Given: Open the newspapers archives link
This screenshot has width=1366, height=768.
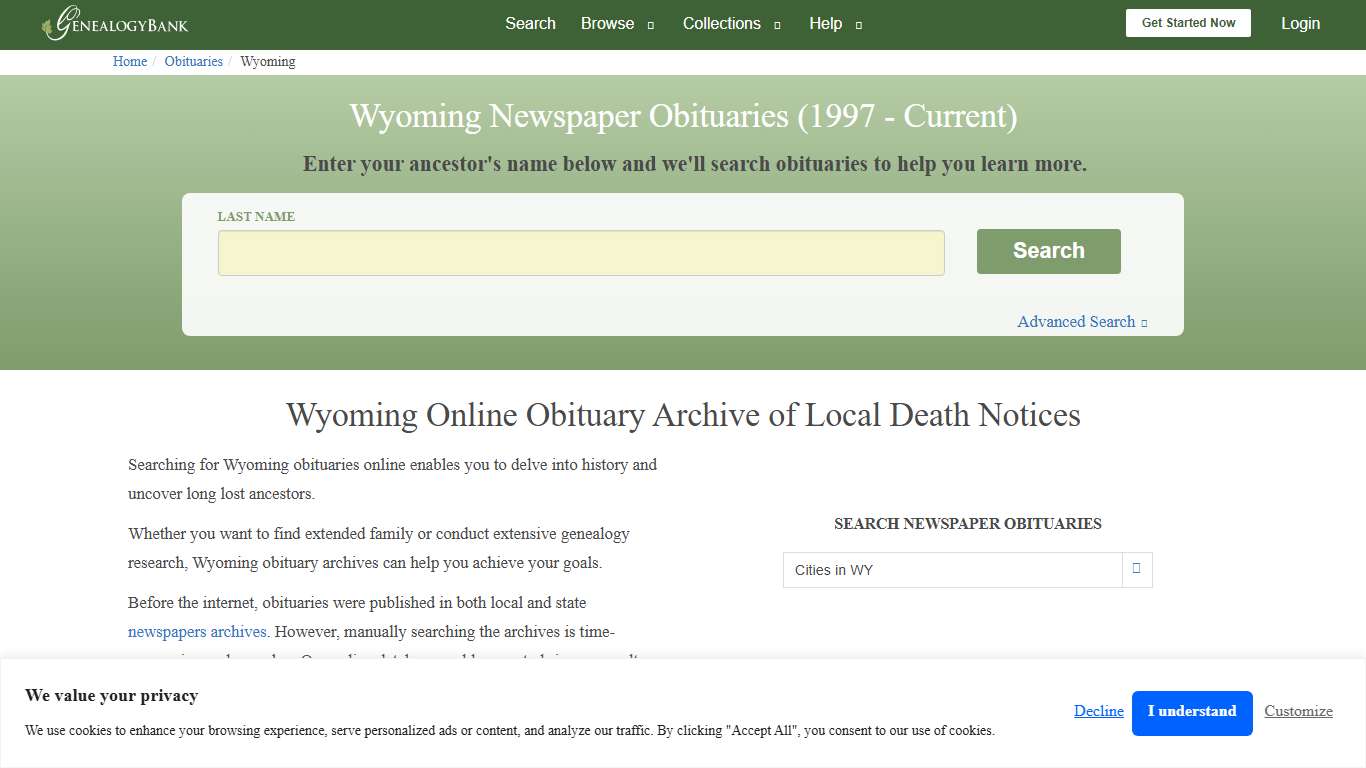Looking at the screenshot, I should point(197,631).
